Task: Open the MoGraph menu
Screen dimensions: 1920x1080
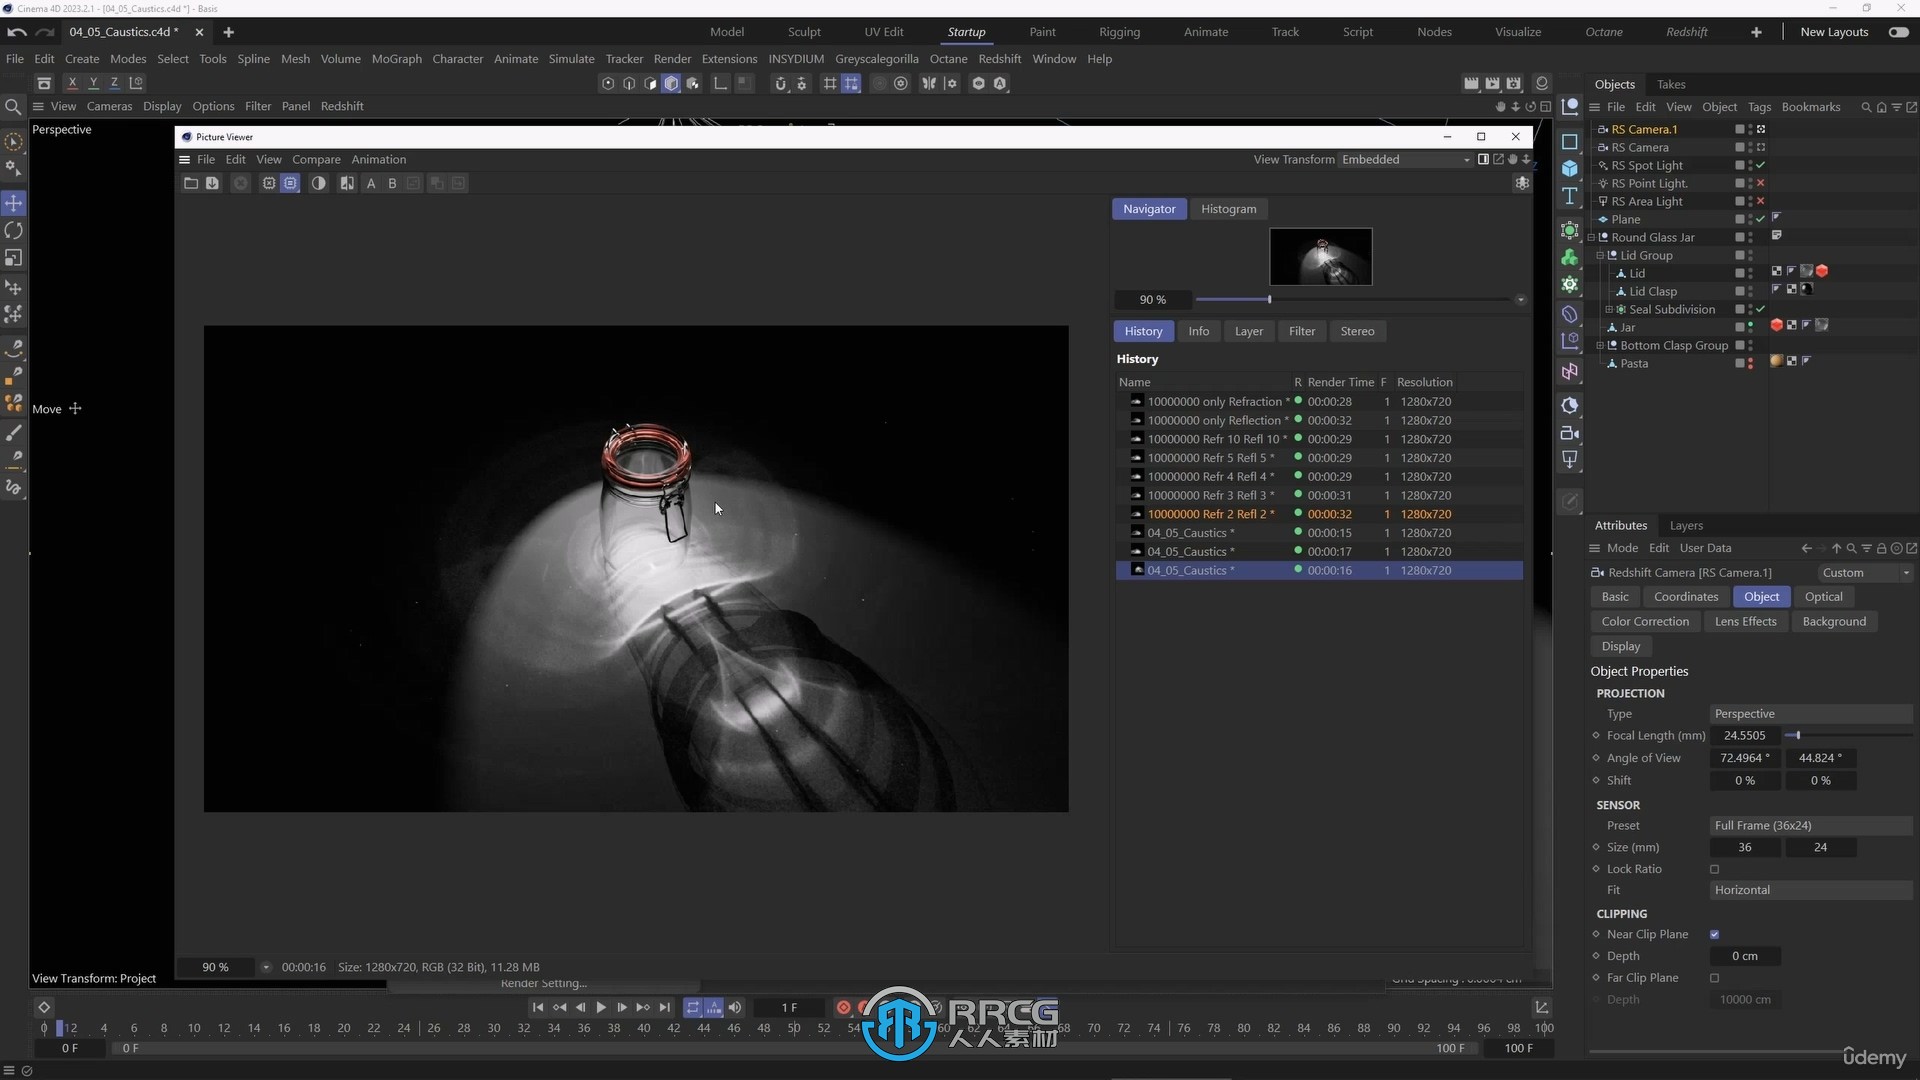Action: (397, 59)
